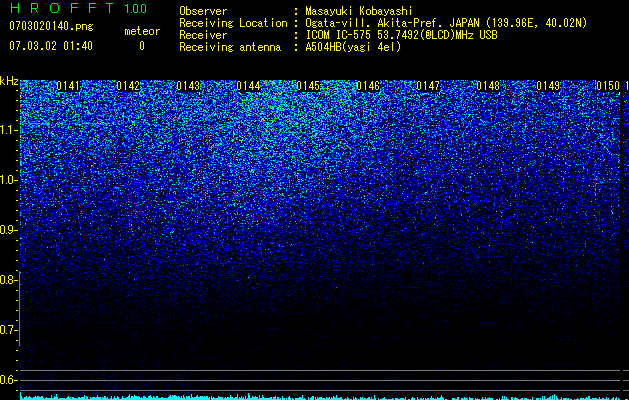The image size is (629, 400).
Task: Click the 0.6 kHz axis tick label
Action: 8,380
